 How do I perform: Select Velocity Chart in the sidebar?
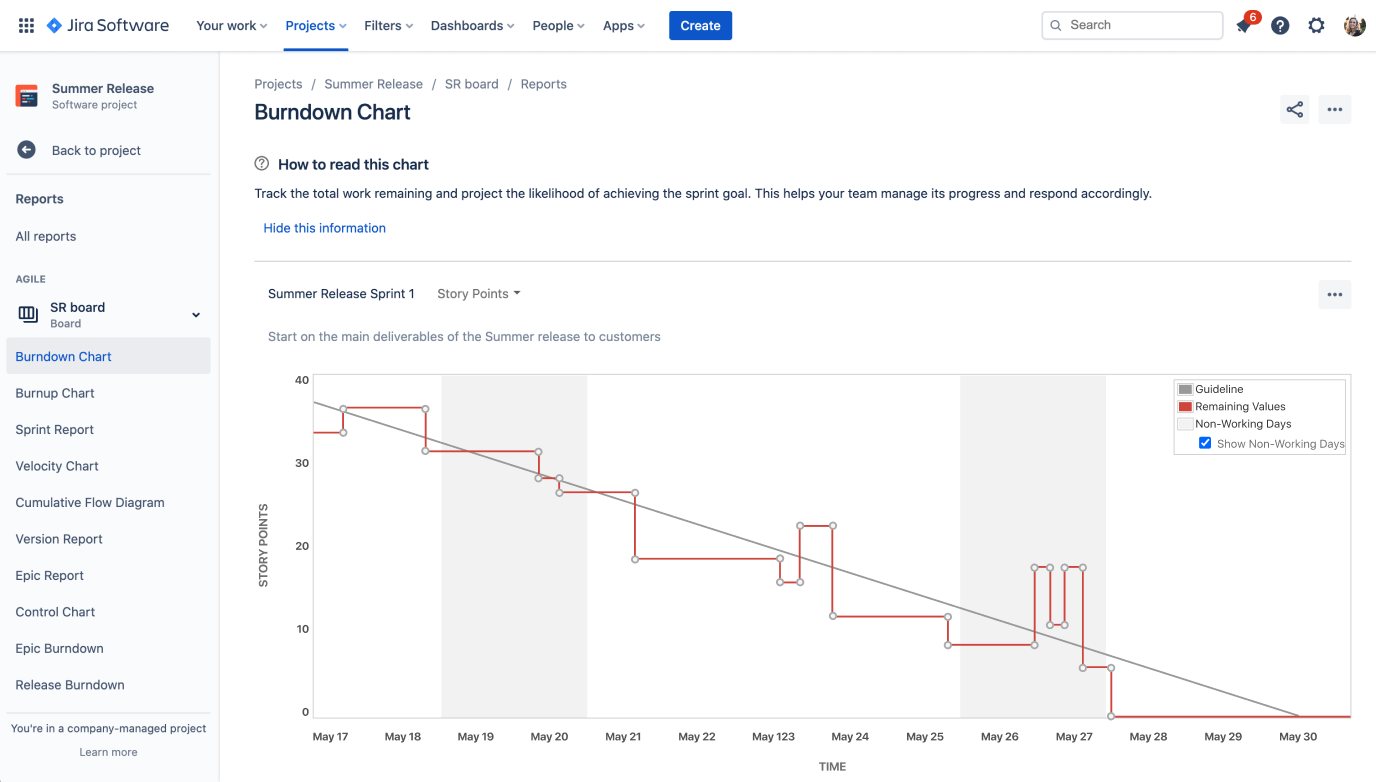57,466
